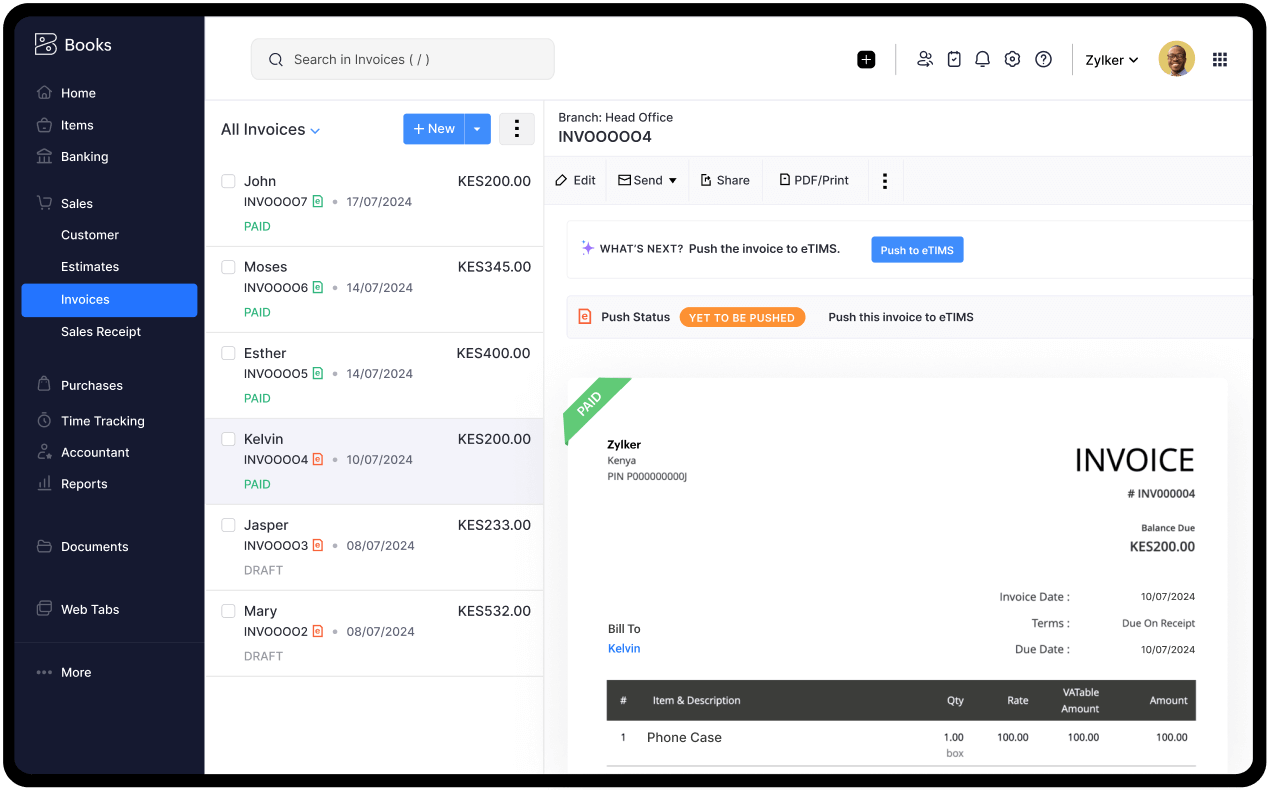Go to Estimates in the sidebar
Screen dimensions: 1270x790
click(x=89, y=266)
